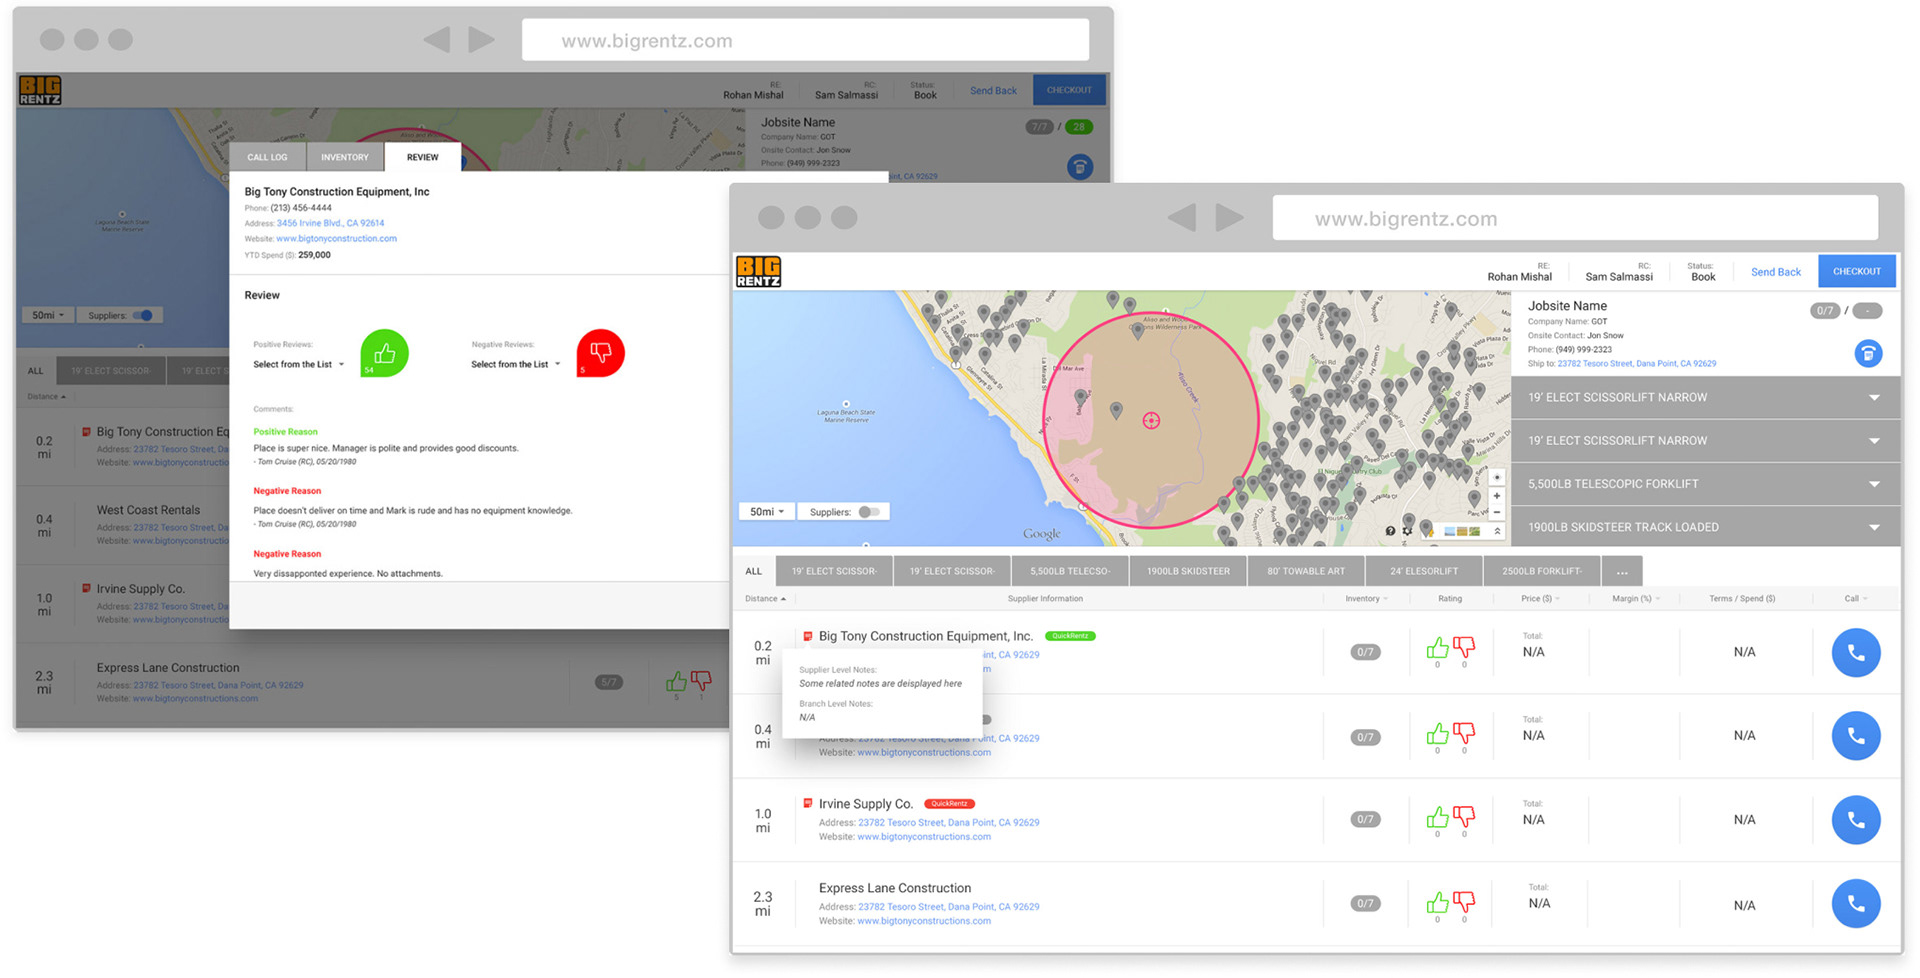Click Send Back in the front window
The height and width of the screenshot is (978, 1920).
pyautogui.click(x=1775, y=272)
